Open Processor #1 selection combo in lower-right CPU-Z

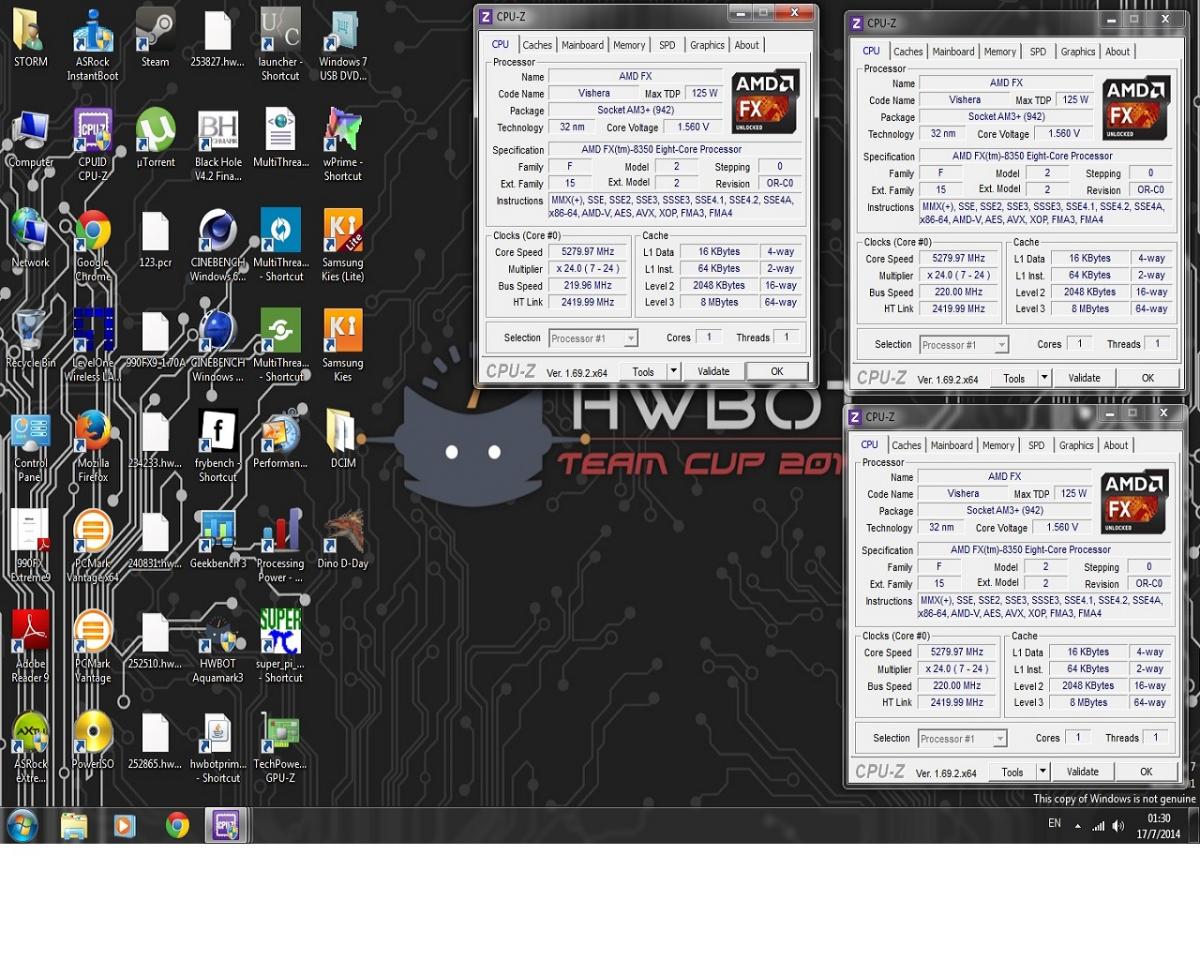963,738
